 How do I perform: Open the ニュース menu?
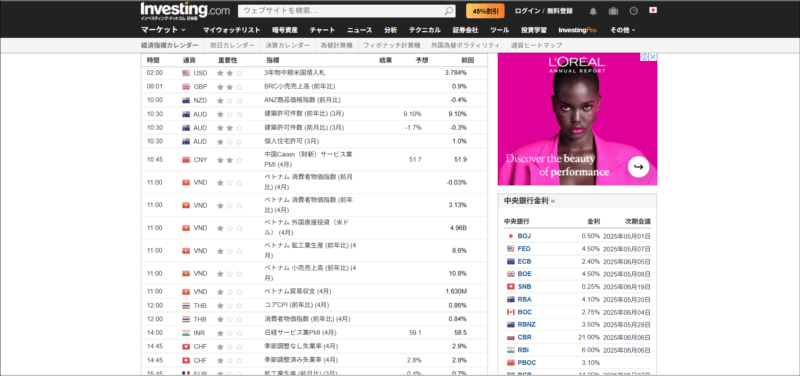[360, 30]
